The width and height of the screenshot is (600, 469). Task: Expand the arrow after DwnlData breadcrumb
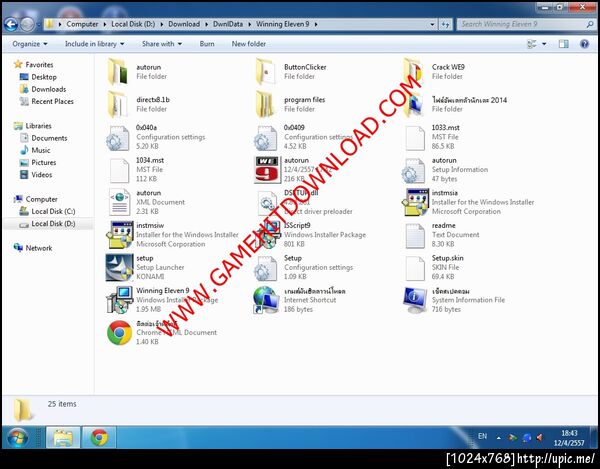(x=249, y=24)
